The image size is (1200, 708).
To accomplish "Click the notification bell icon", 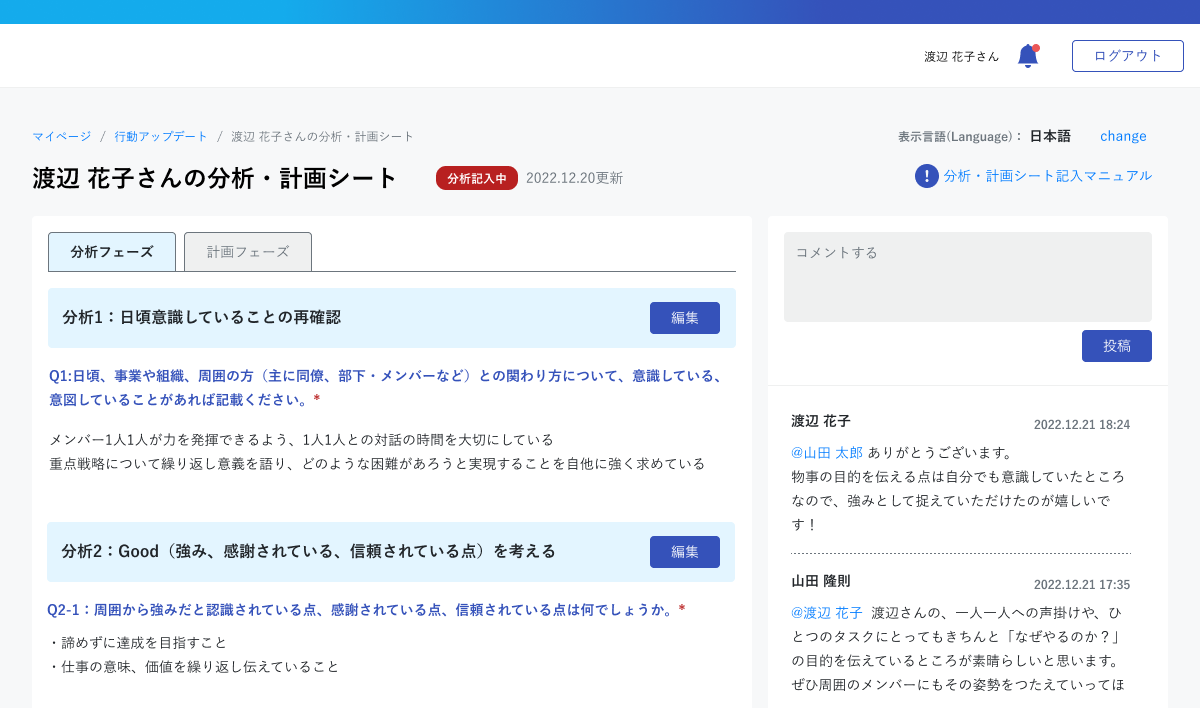I will click(x=1027, y=56).
